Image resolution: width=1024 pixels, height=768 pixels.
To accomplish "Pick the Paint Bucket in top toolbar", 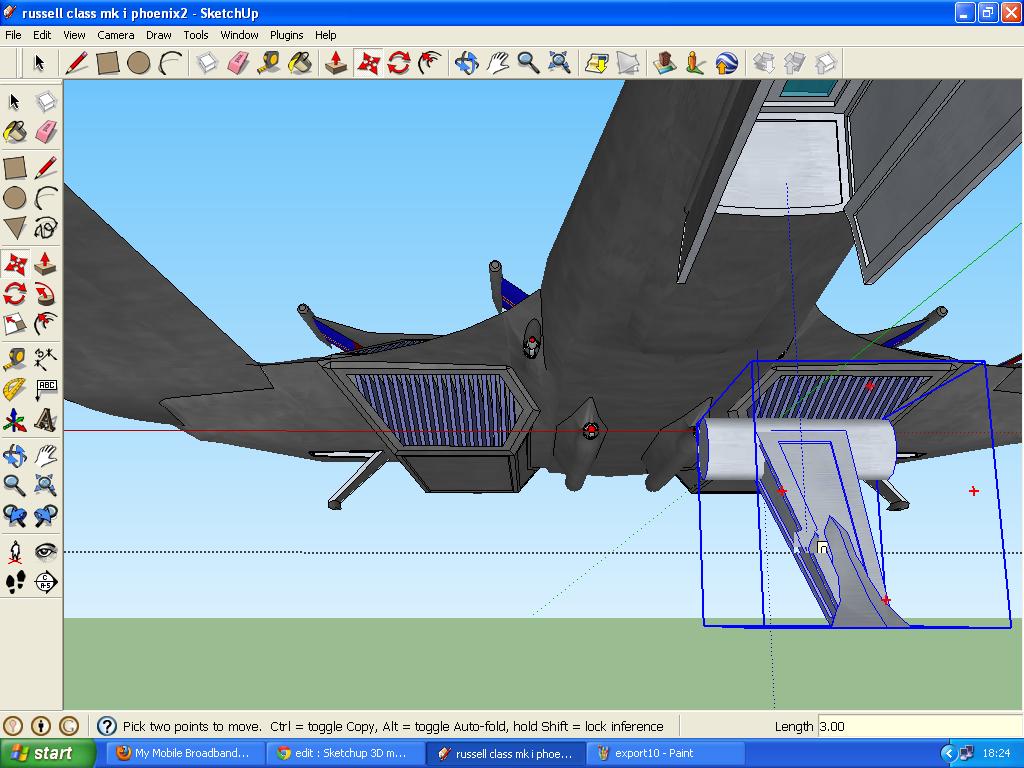I will pyautogui.click(x=300, y=63).
